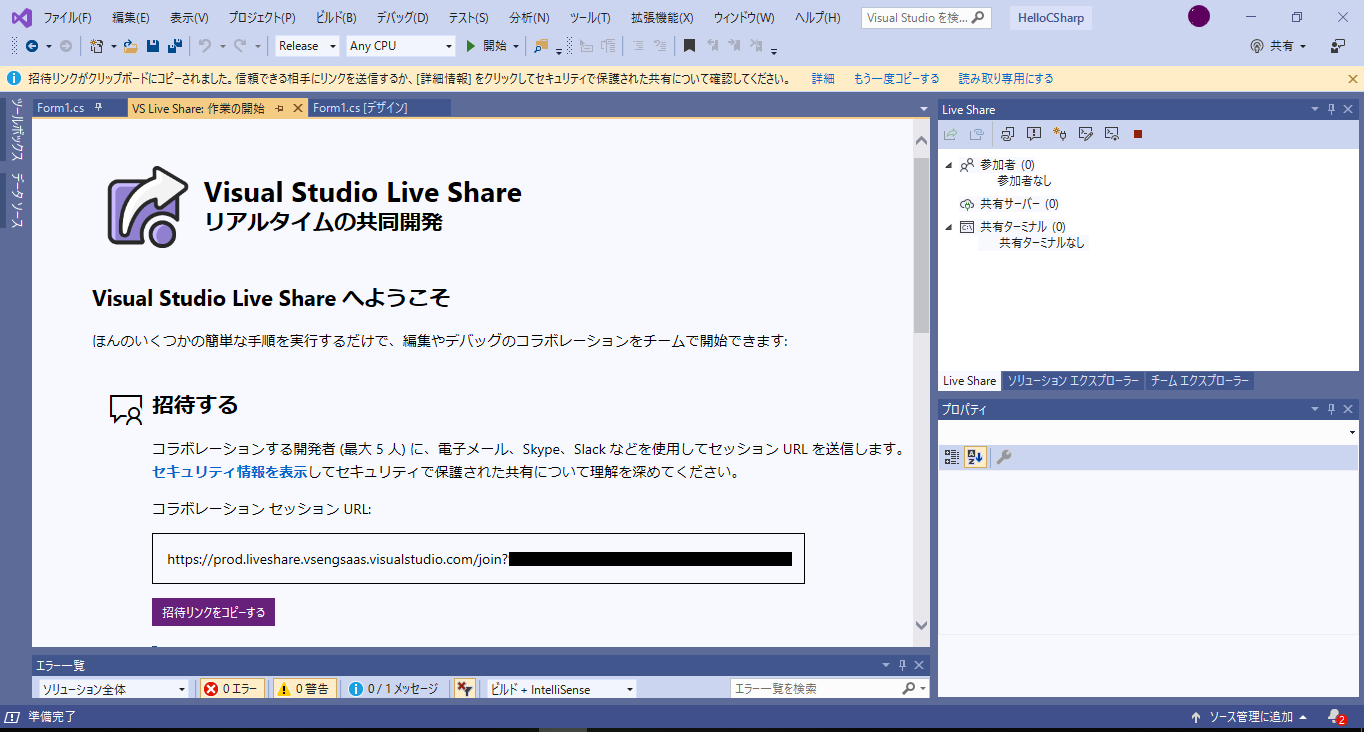Pin the Properties panel

[x=1331, y=410]
